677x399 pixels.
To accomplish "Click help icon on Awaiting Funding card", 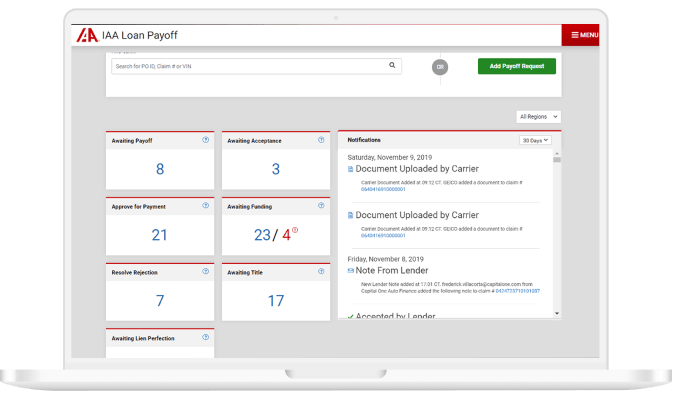I will [x=321, y=206].
